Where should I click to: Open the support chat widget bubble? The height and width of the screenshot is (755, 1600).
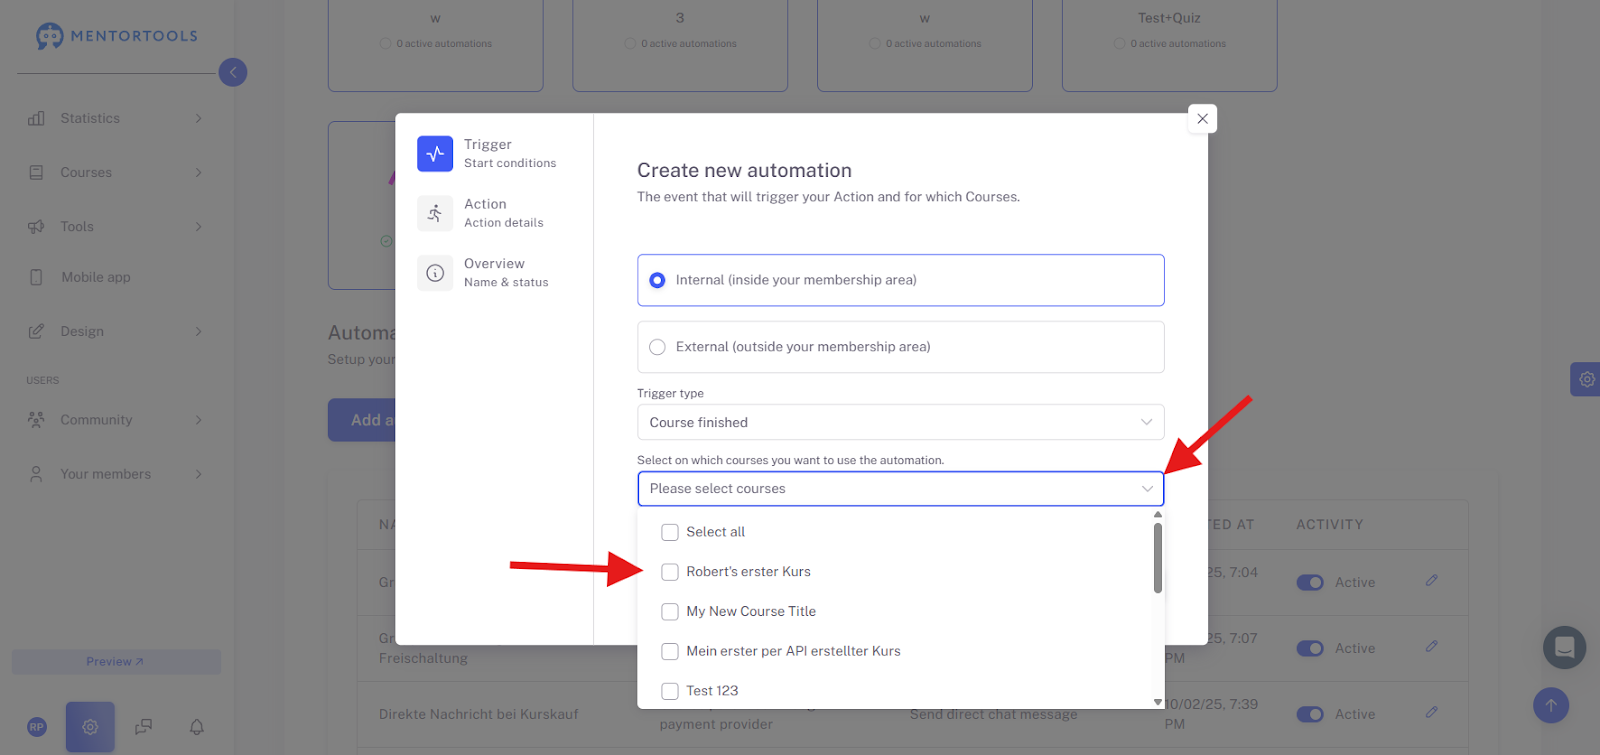(x=1565, y=647)
